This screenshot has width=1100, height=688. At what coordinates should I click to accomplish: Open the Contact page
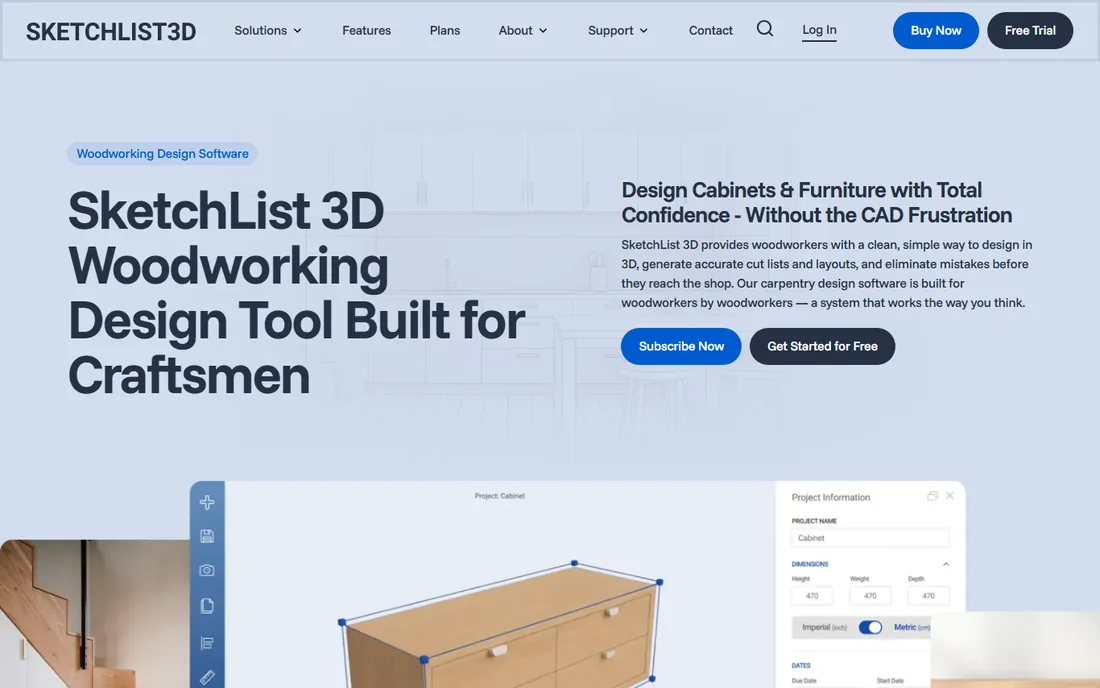tap(710, 30)
